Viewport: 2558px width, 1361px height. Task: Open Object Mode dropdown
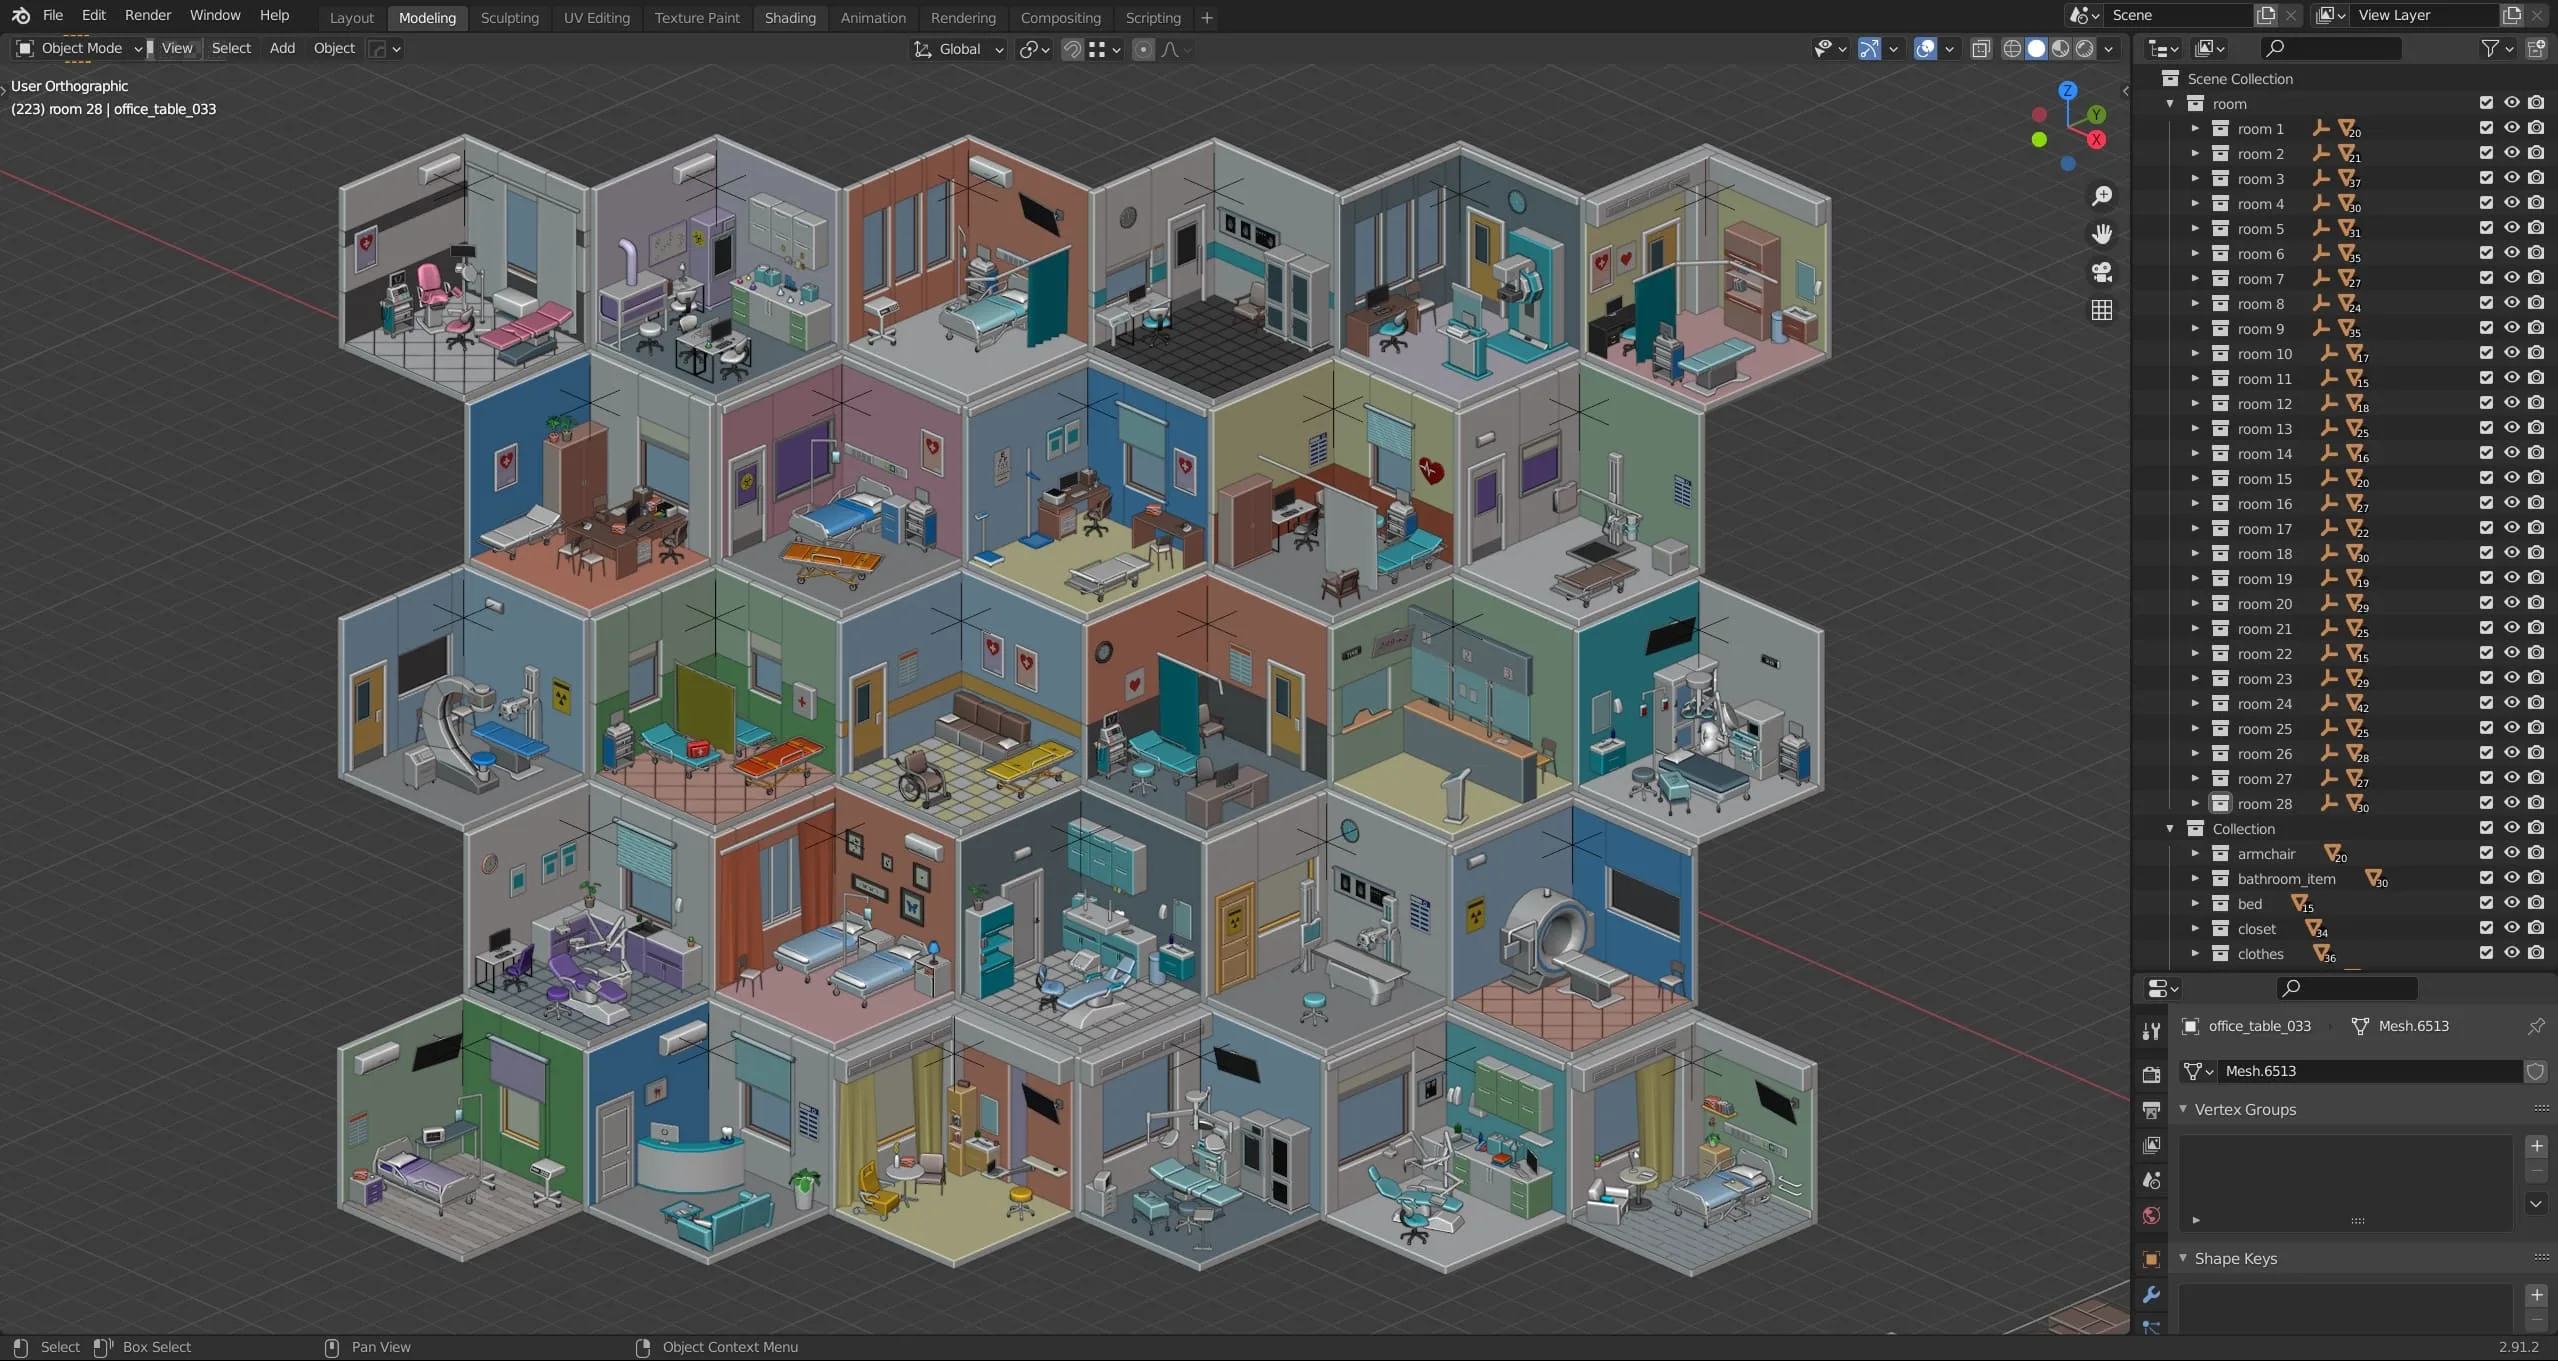(80, 48)
